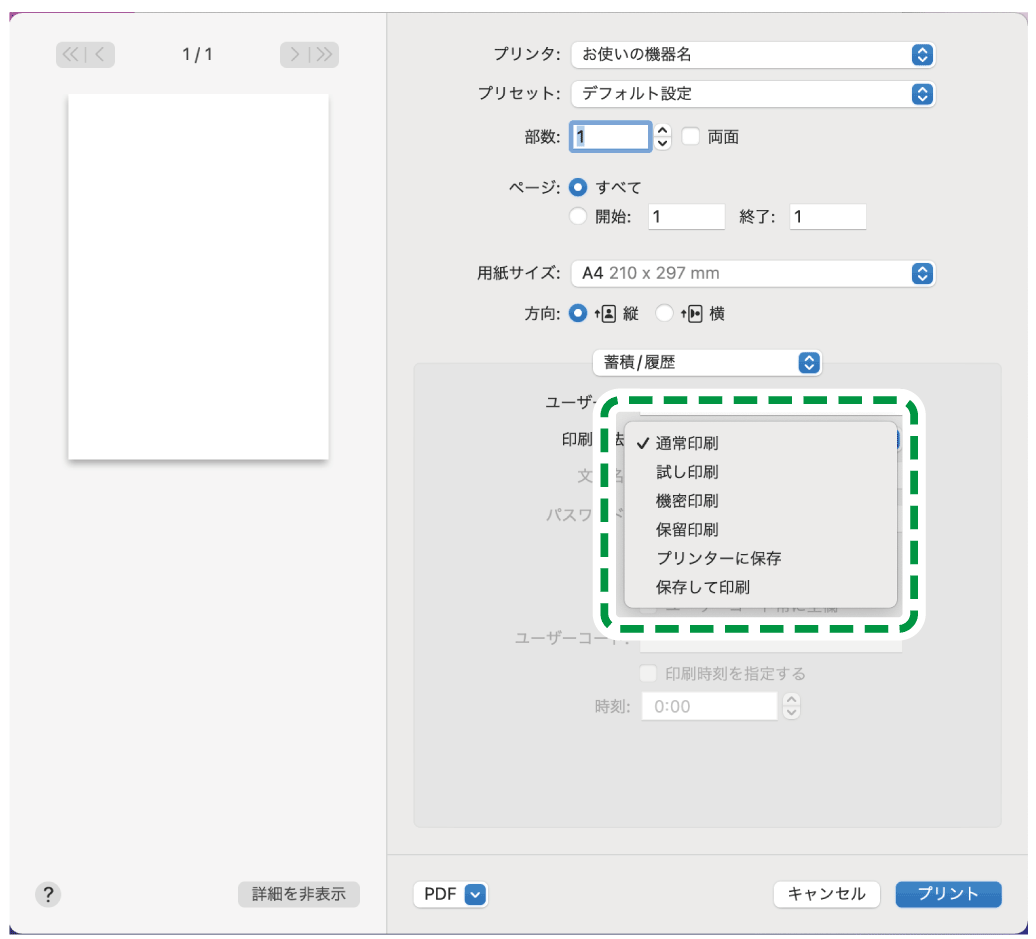Go to next page in preview

pyautogui.click(x=294, y=55)
